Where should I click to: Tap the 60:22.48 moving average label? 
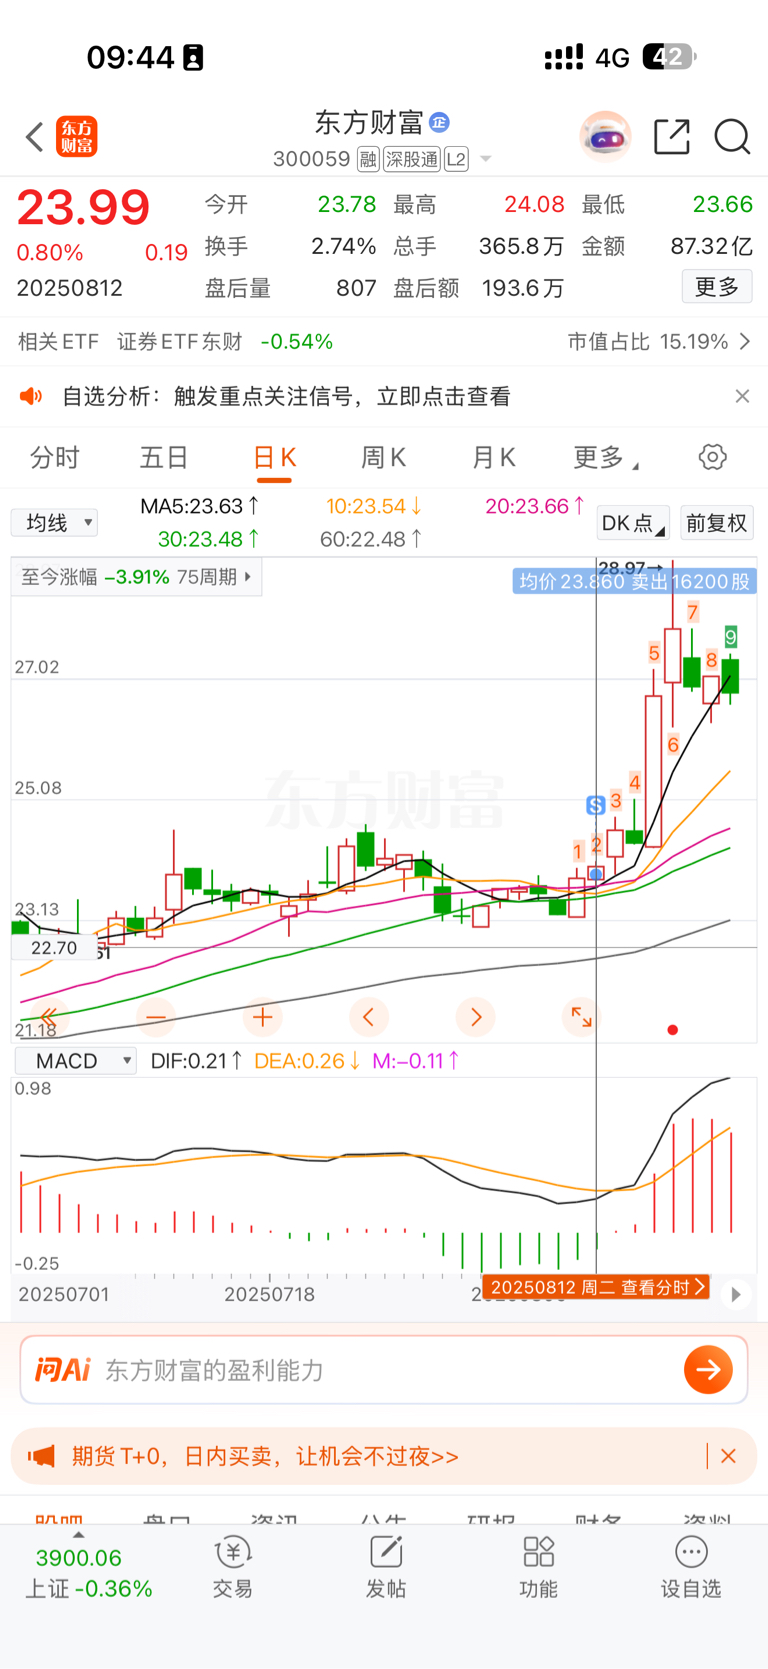(371, 539)
